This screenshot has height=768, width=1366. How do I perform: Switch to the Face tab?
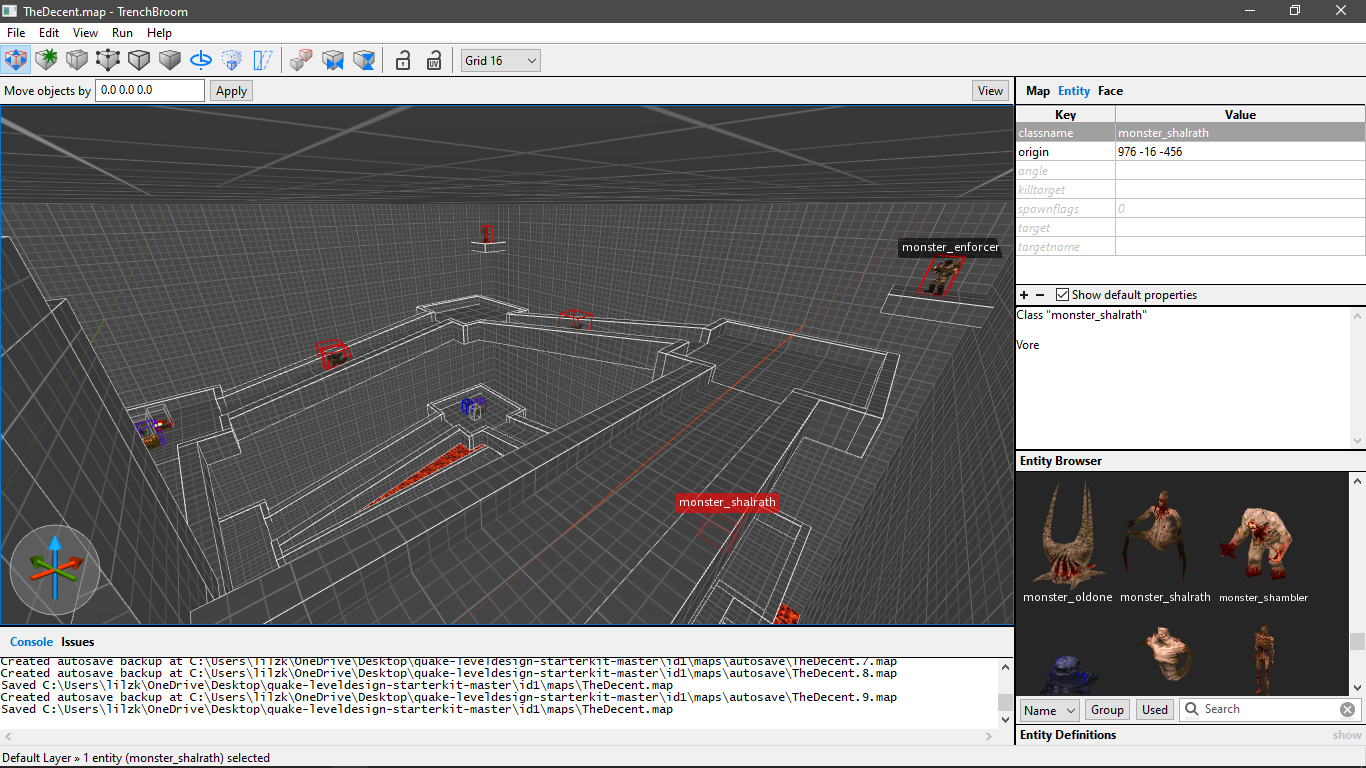[1110, 91]
